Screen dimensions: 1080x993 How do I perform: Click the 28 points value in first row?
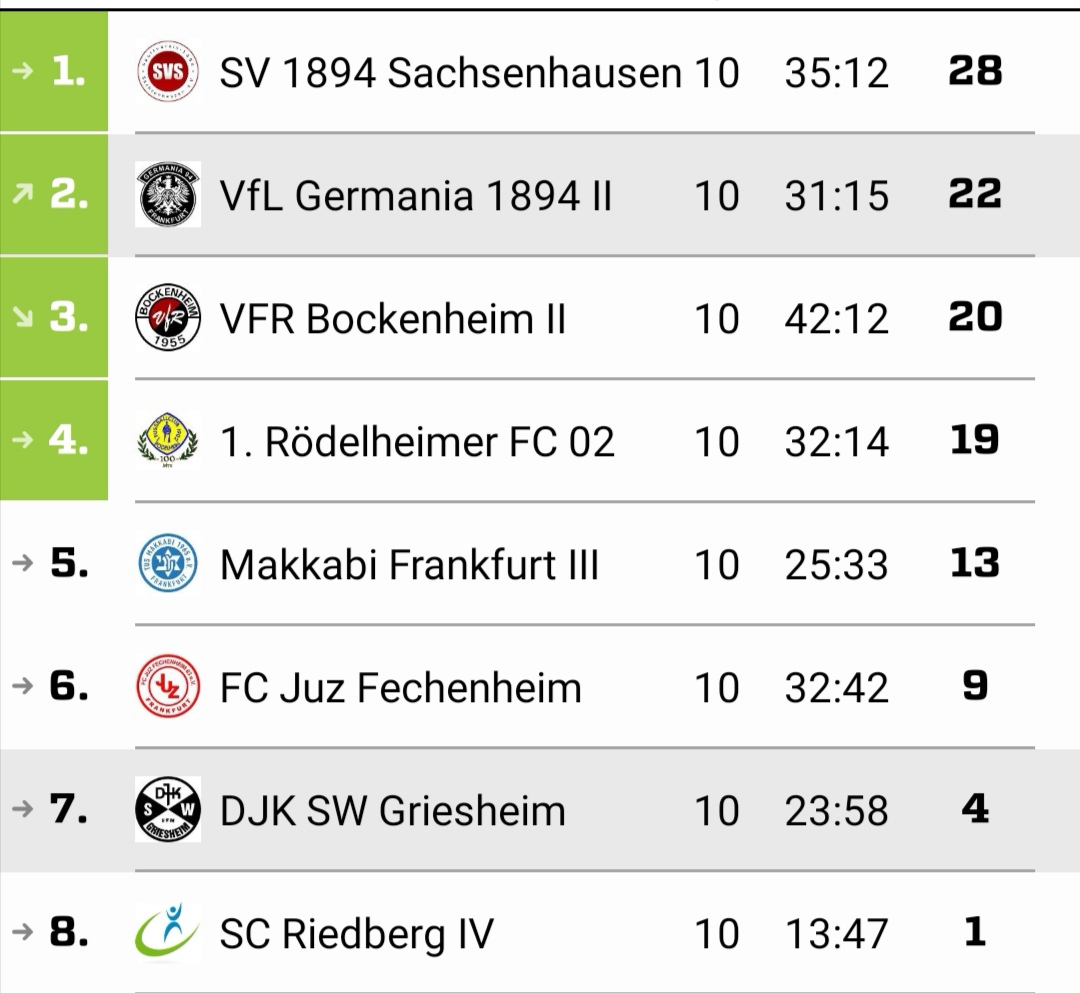click(x=975, y=70)
